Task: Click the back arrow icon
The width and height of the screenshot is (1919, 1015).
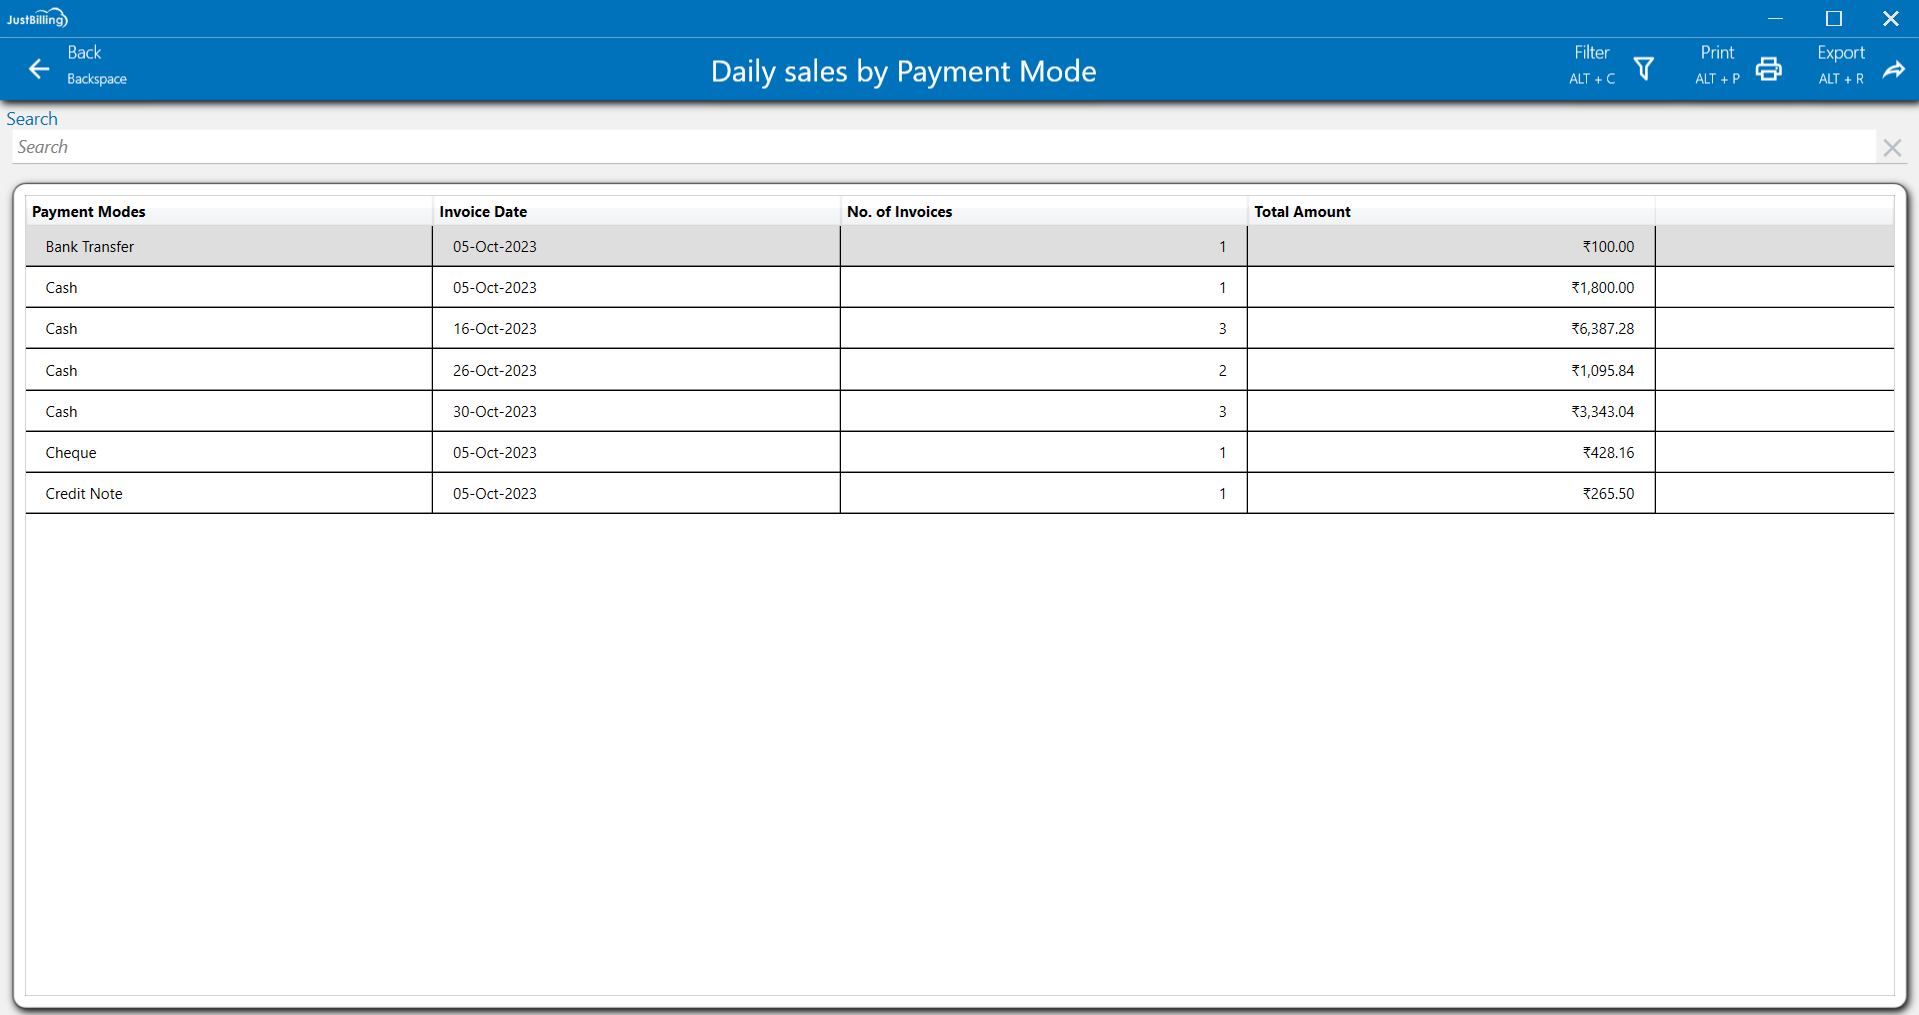Action: click(39, 69)
